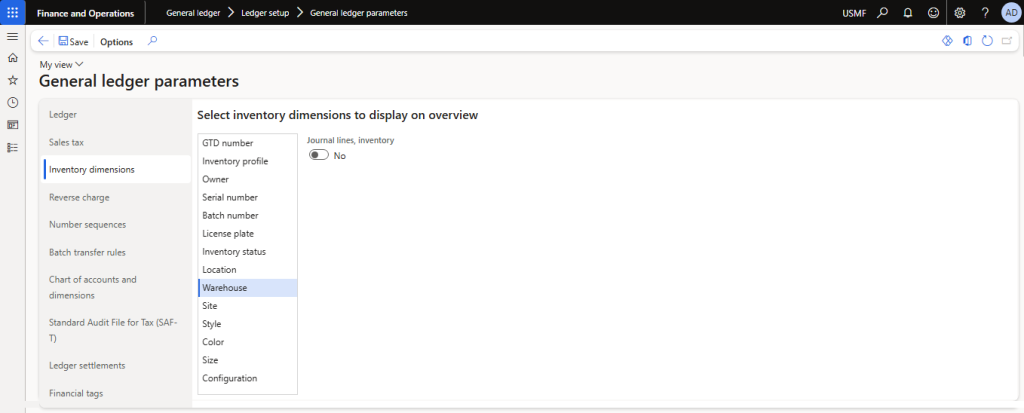Open the Settings gear icon
1024x413 pixels.
tap(960, 12)
